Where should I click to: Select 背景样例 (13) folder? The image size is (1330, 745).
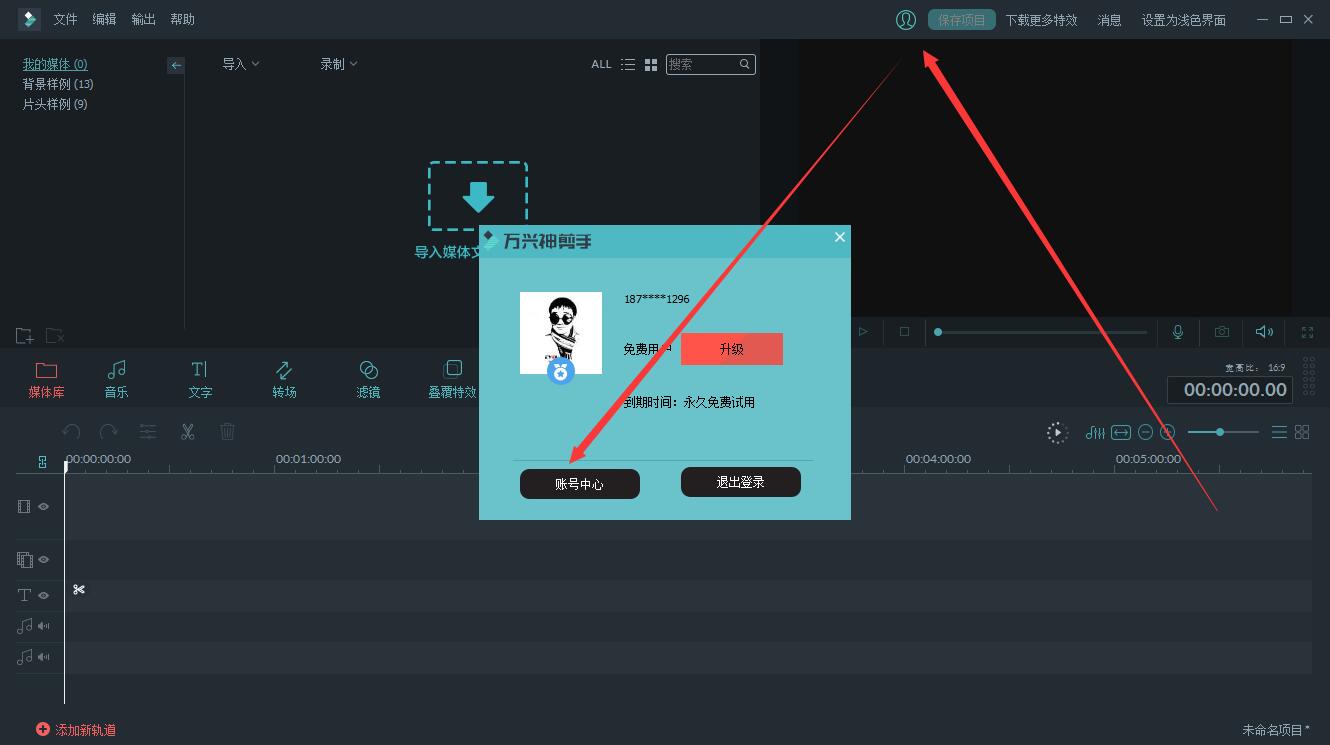click(x=58, y=84)
